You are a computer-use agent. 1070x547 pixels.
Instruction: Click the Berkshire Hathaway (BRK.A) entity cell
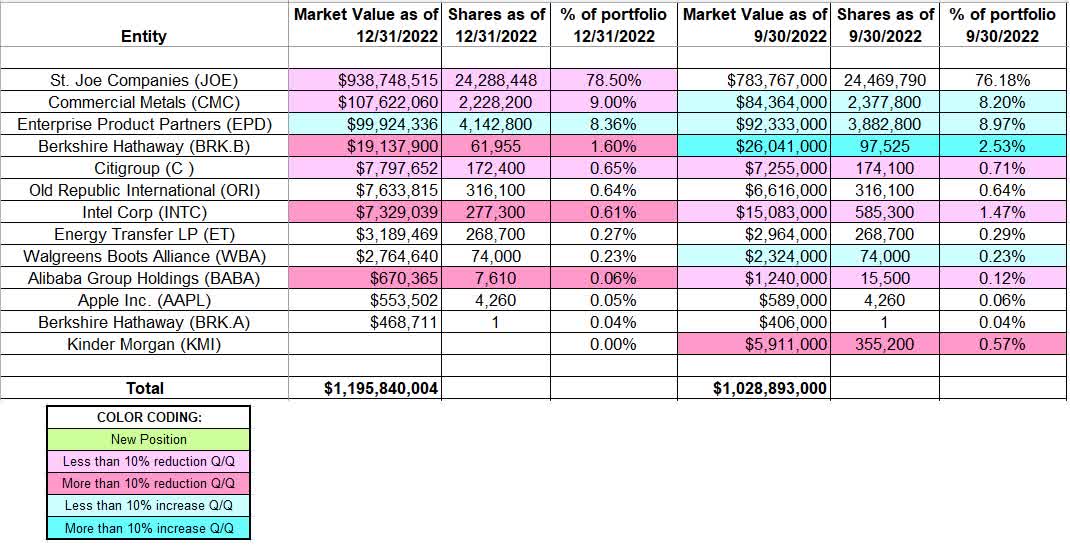point(144,322)
